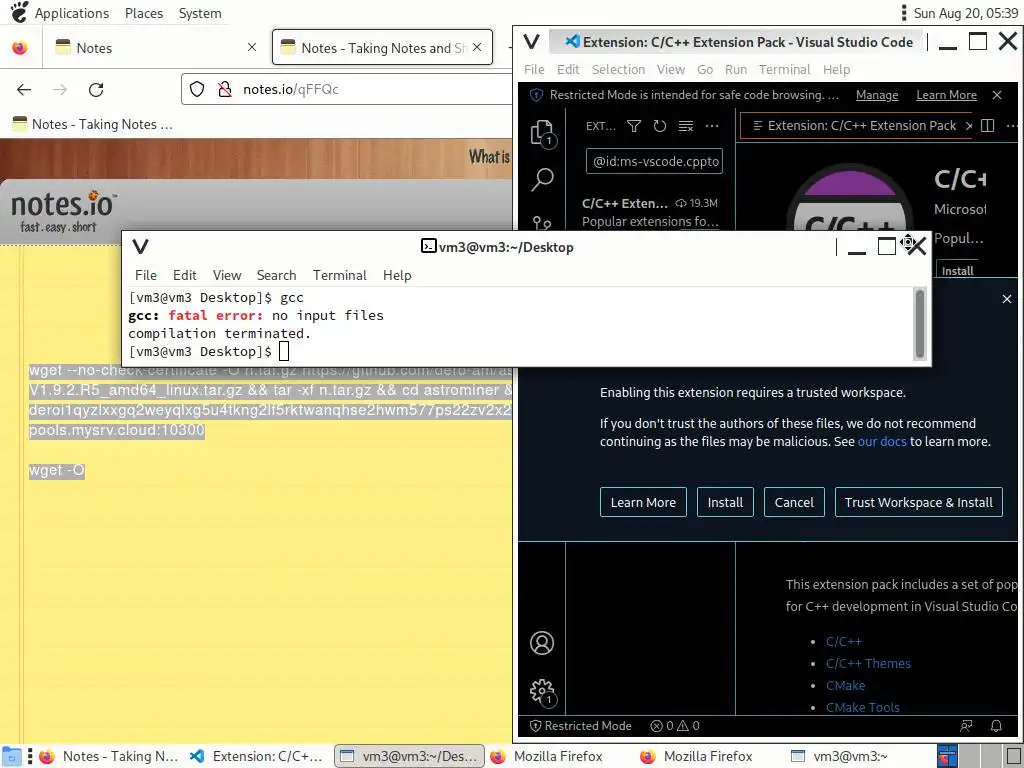Open the VS Code notifications bell
This screenshot has width=1024, height=768.
point(997,726)
